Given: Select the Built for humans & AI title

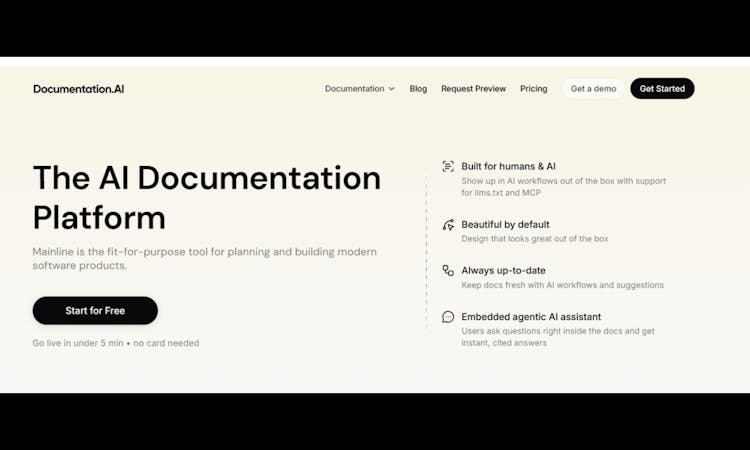Looking at the screenshot, I should (508, 167).
